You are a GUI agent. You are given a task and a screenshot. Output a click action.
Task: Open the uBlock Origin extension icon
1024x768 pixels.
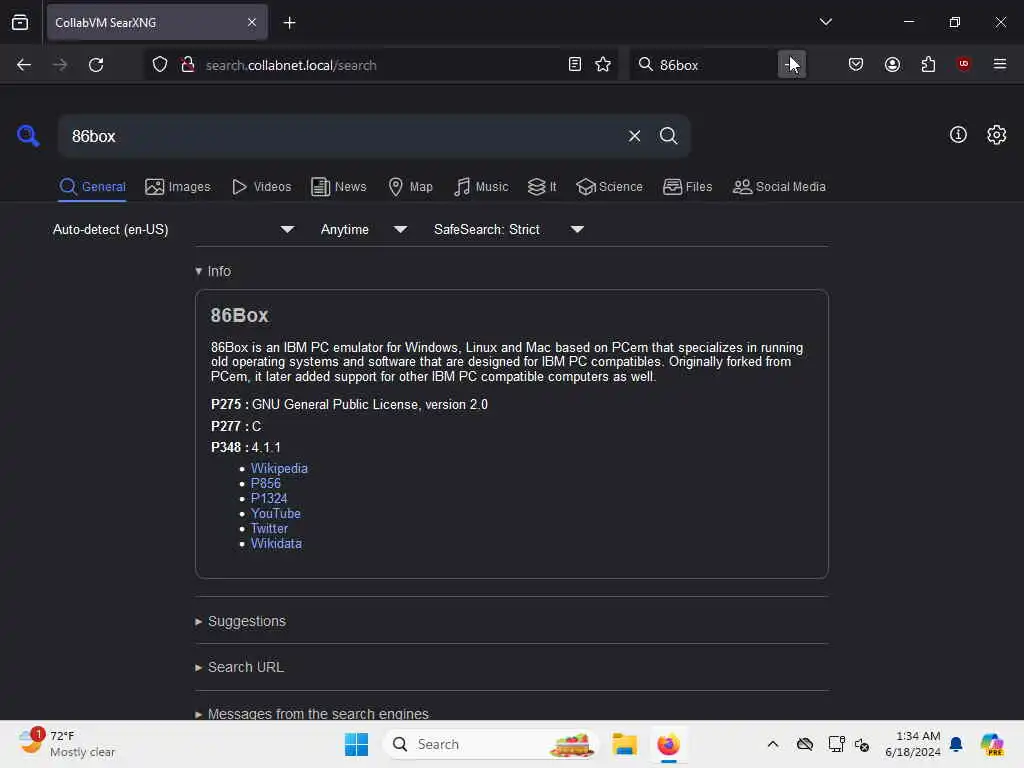(964, 64)
